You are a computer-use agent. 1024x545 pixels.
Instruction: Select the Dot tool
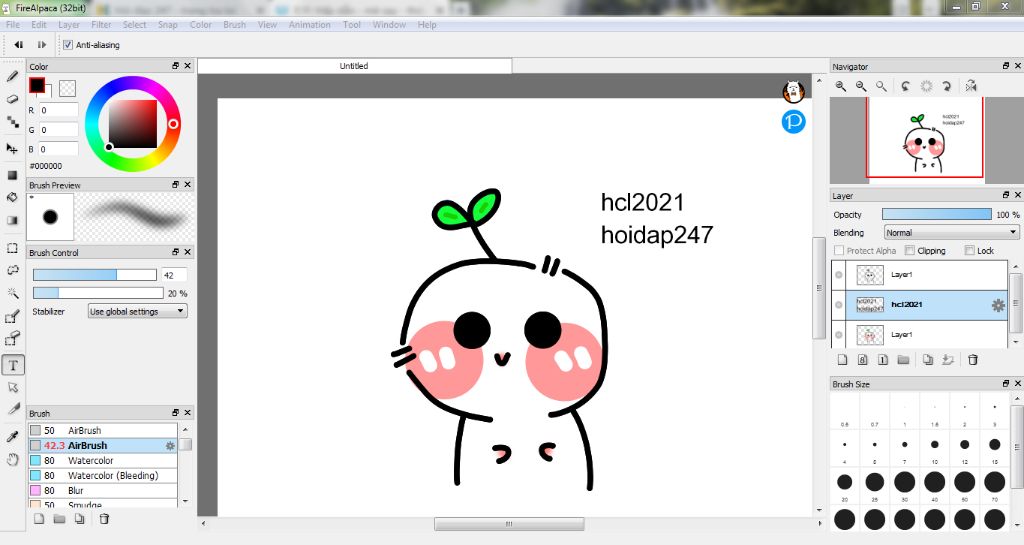12,122
